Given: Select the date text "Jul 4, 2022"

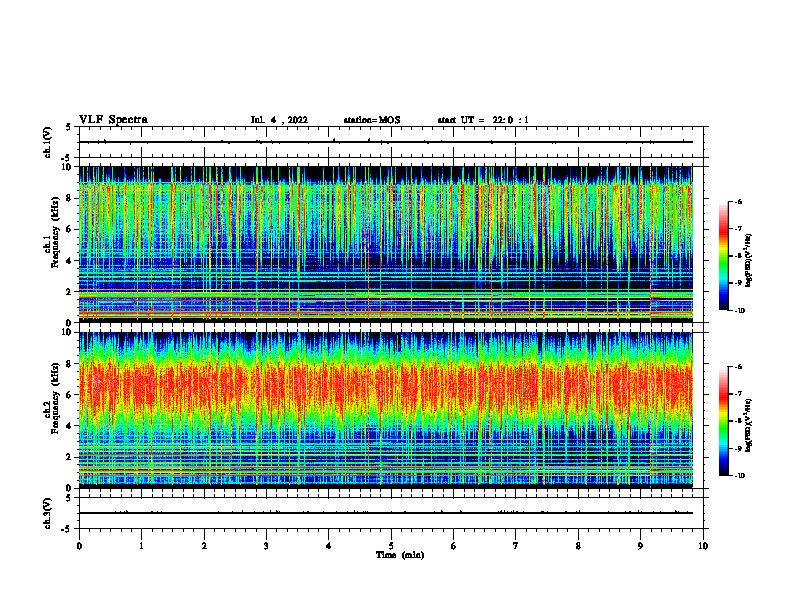Looking at the screenshot, I should (x=279, y=120).
